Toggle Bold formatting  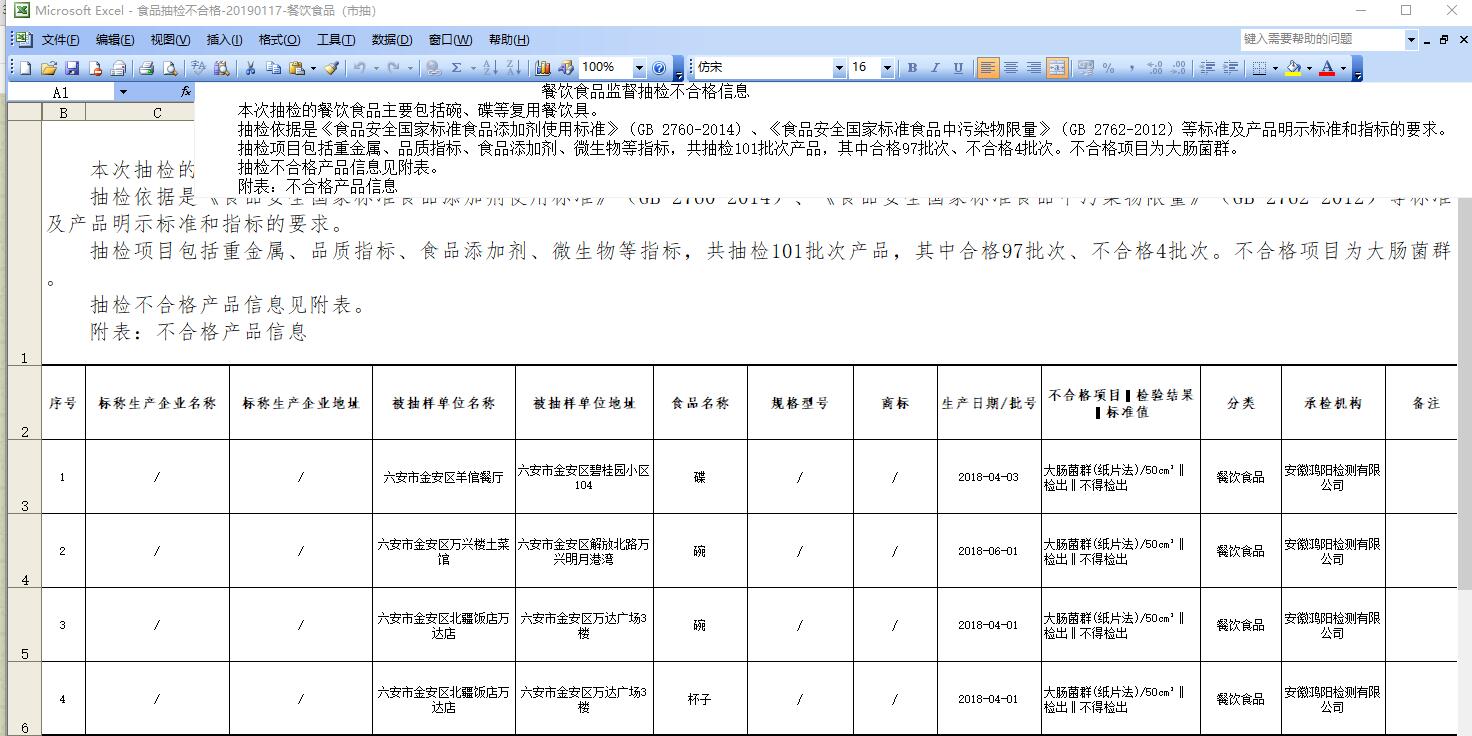[x=912, y=68]
